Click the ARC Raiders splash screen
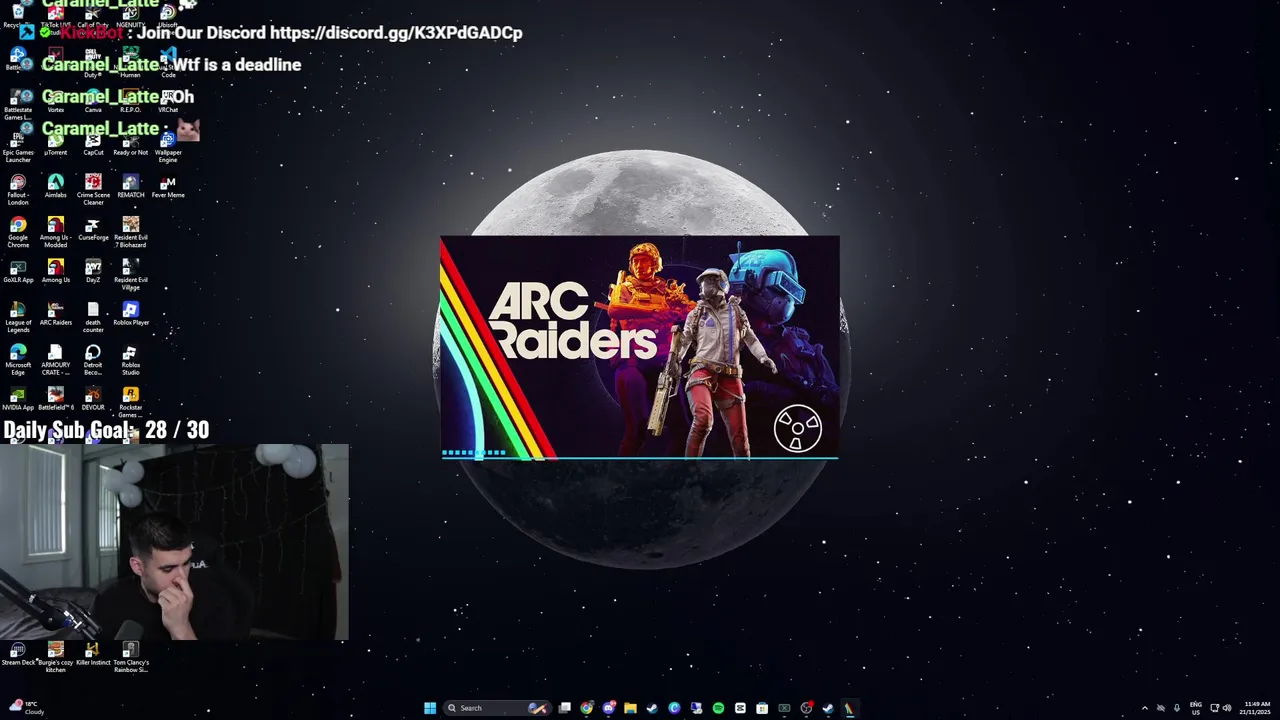The width and height of the screenshot is (1280, 720). (x=640, y=348)
